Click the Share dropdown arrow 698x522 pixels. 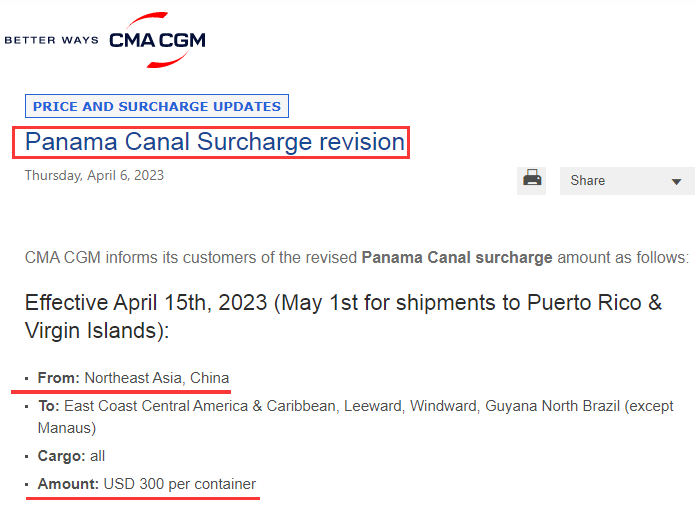tap(676, 182)
